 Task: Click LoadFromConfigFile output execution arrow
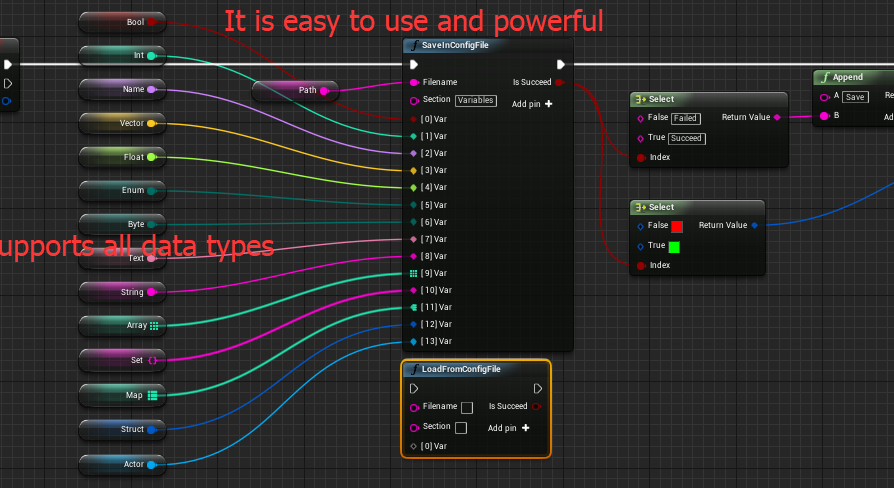pos(538,388)
